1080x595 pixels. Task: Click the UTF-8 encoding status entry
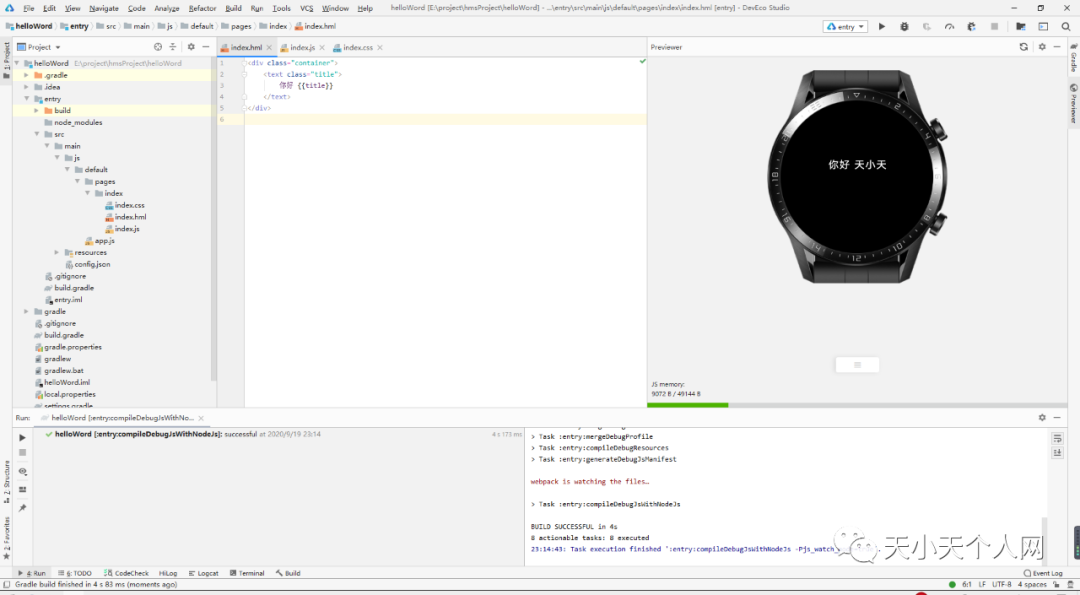[1001, 584]
